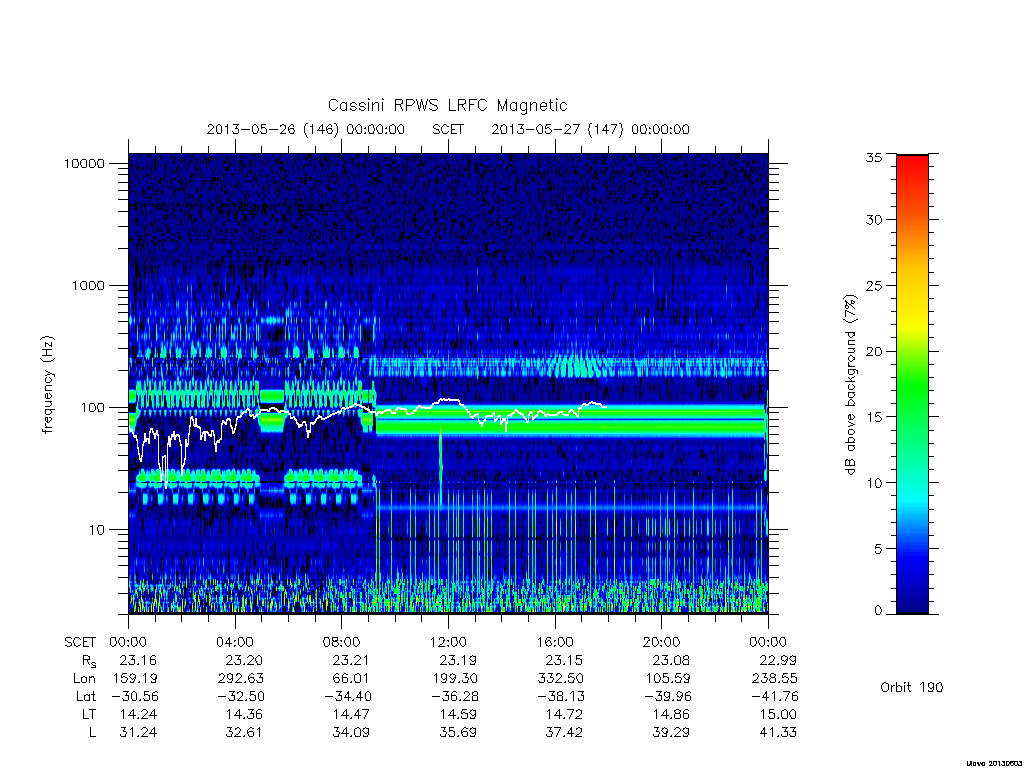Click the color bar legend
The width and height of the screenshot is (1024, 768).
(912, 384)
